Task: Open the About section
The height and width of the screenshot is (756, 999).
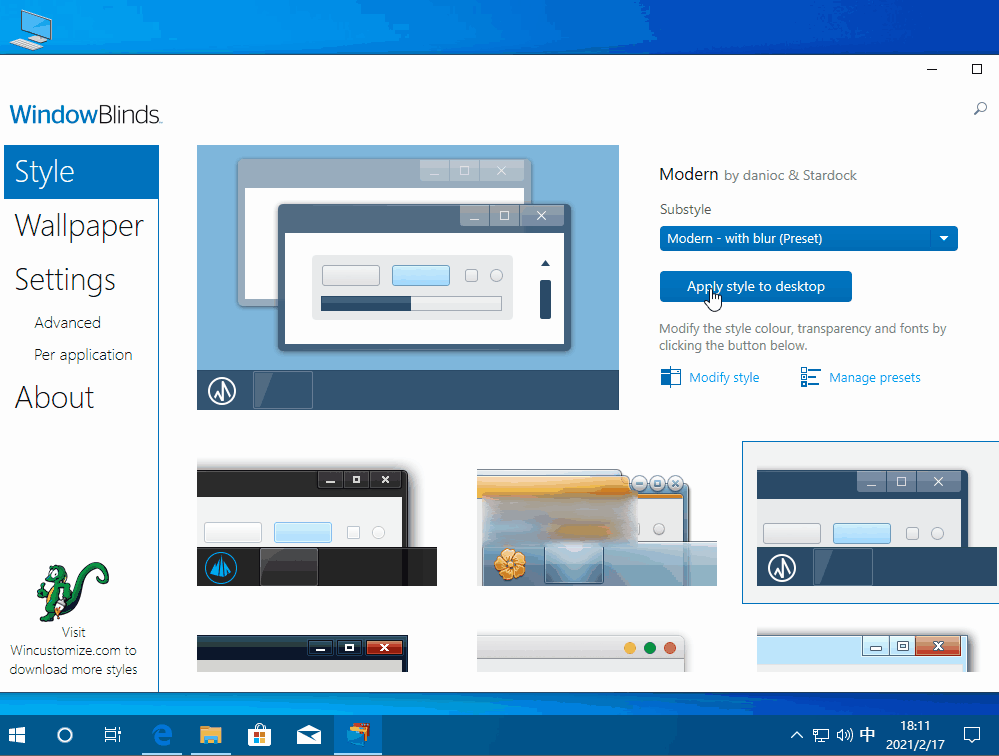Action: click(54, 397)
